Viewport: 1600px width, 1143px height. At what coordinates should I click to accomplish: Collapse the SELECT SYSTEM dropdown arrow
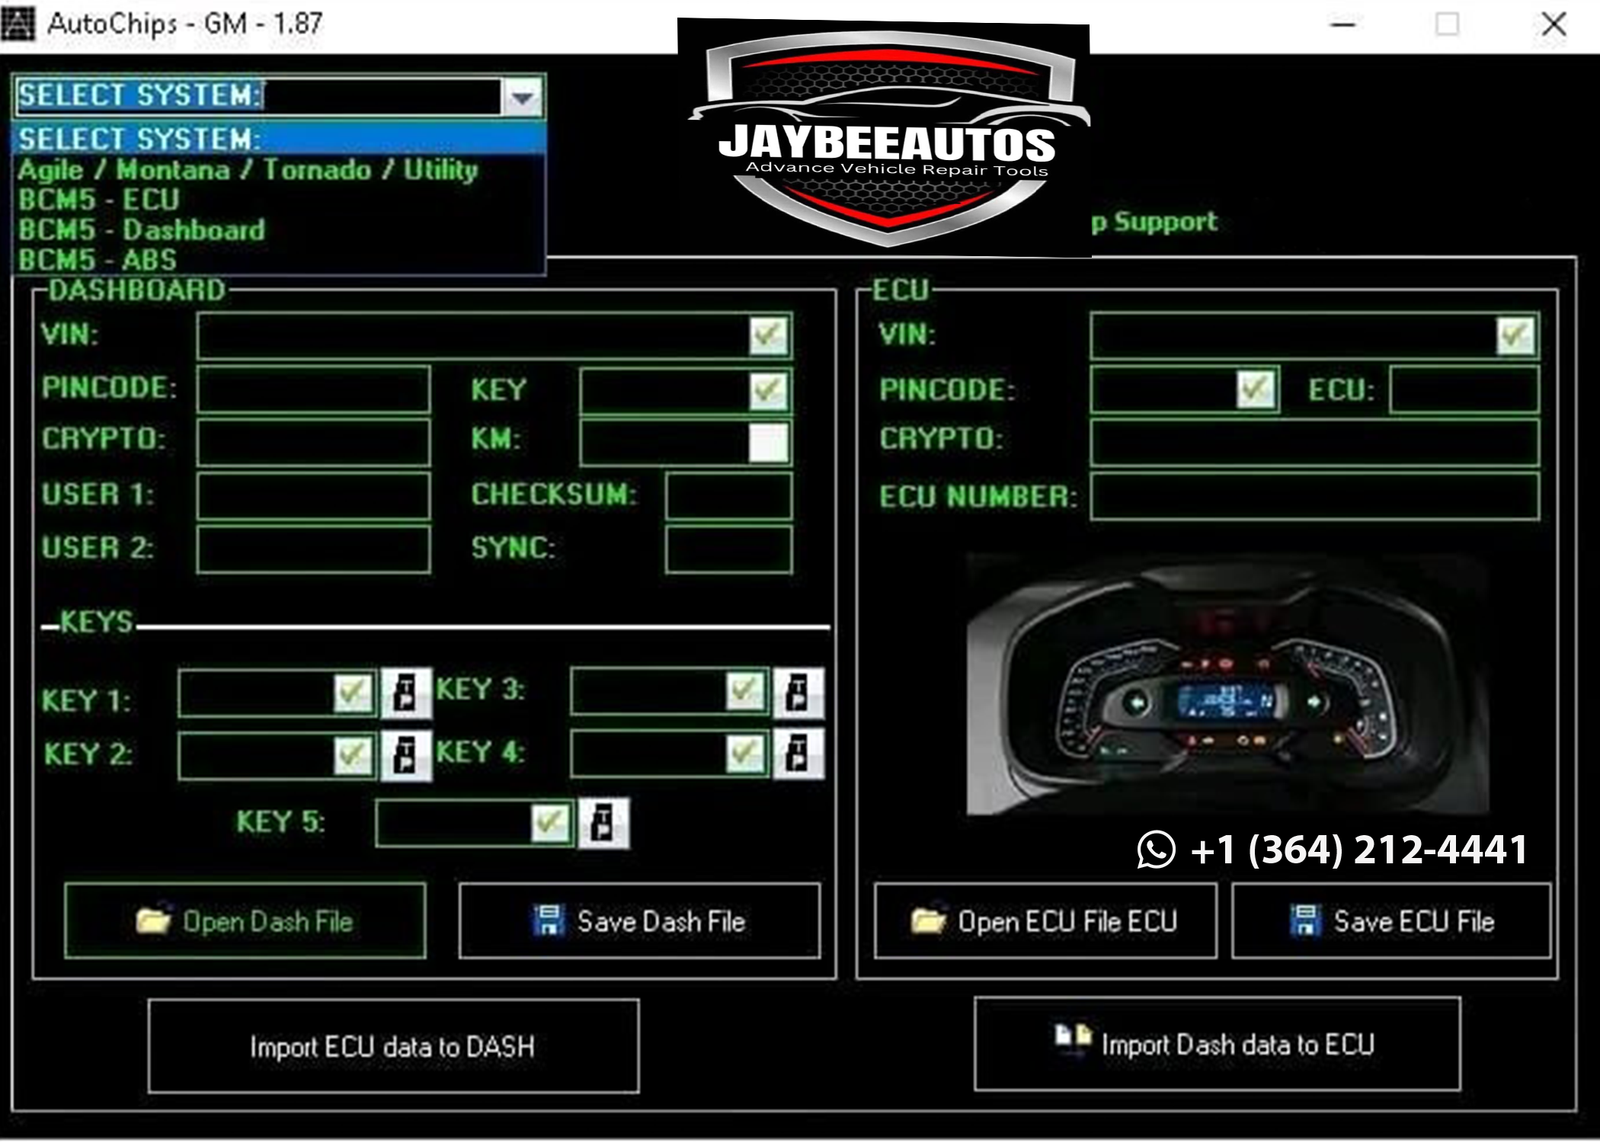[x=522, y=97]
